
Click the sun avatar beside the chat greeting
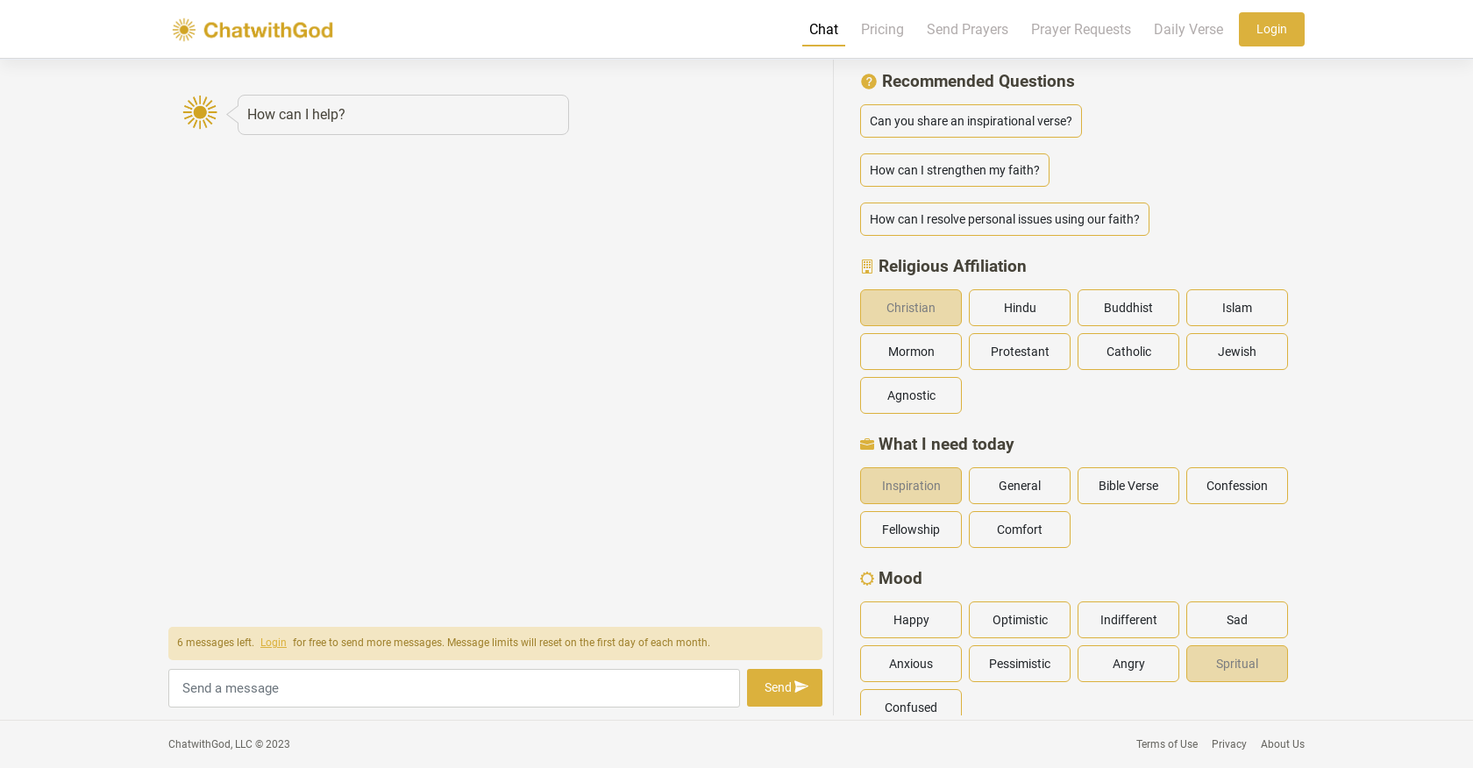point(200,112)
